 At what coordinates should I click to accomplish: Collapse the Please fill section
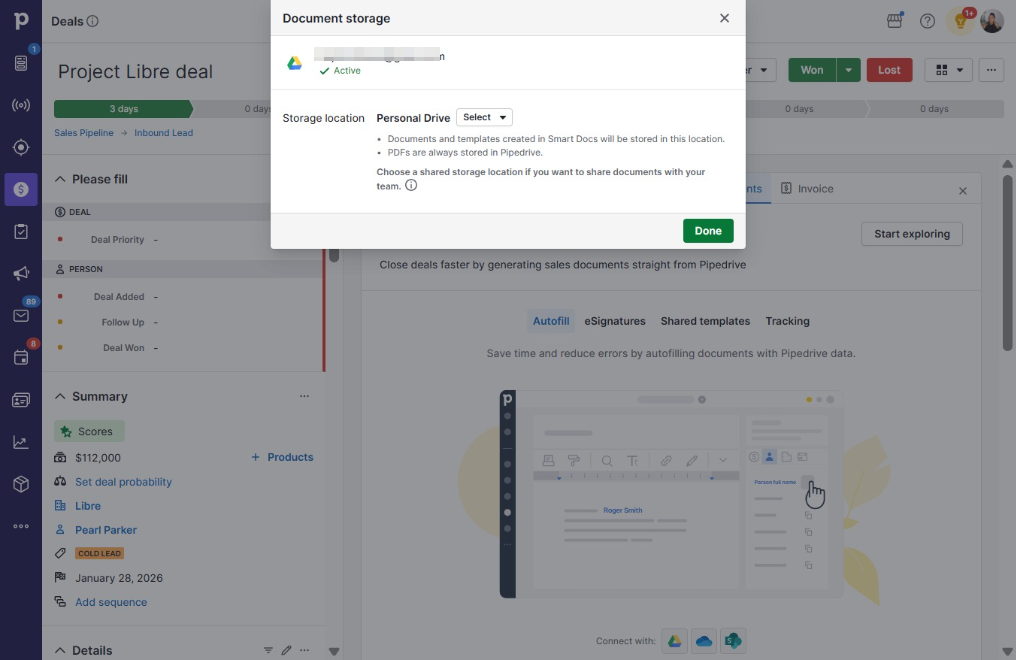click(60, 179)
